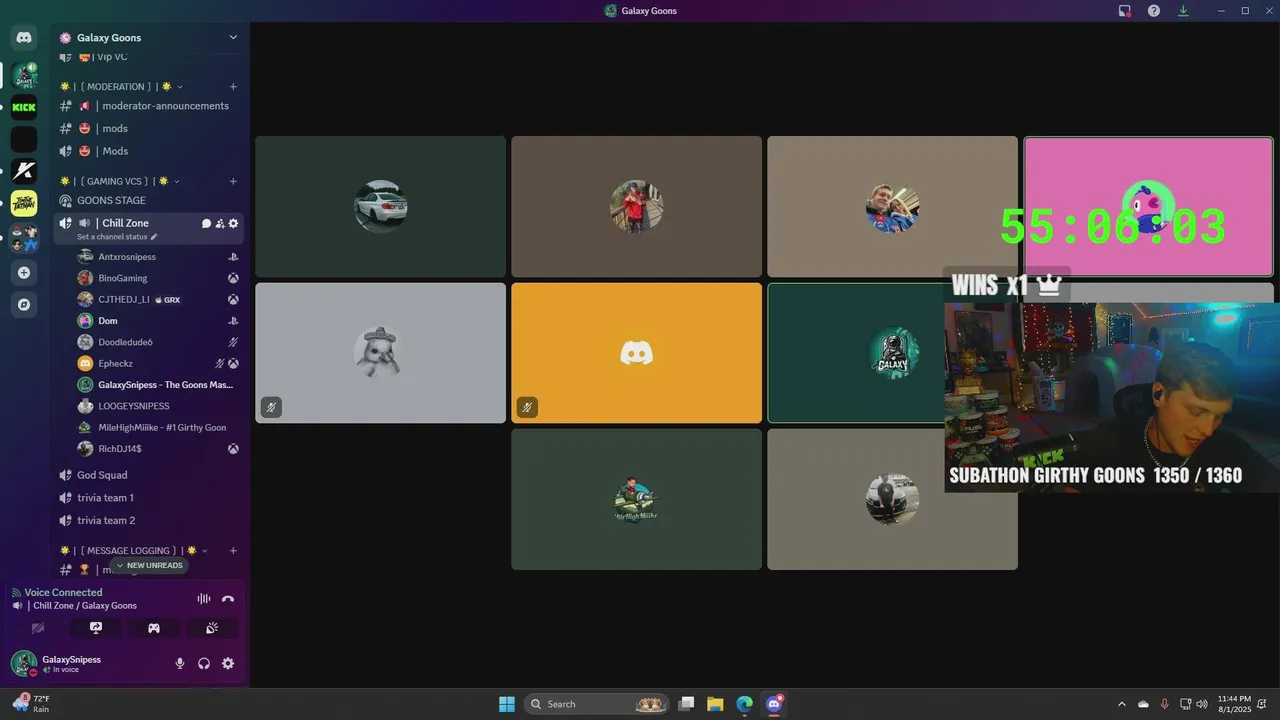This screenshot has height=720, width=1280.
Task: Add channel to GAMING VCS category
Action: tap(233, 181)
